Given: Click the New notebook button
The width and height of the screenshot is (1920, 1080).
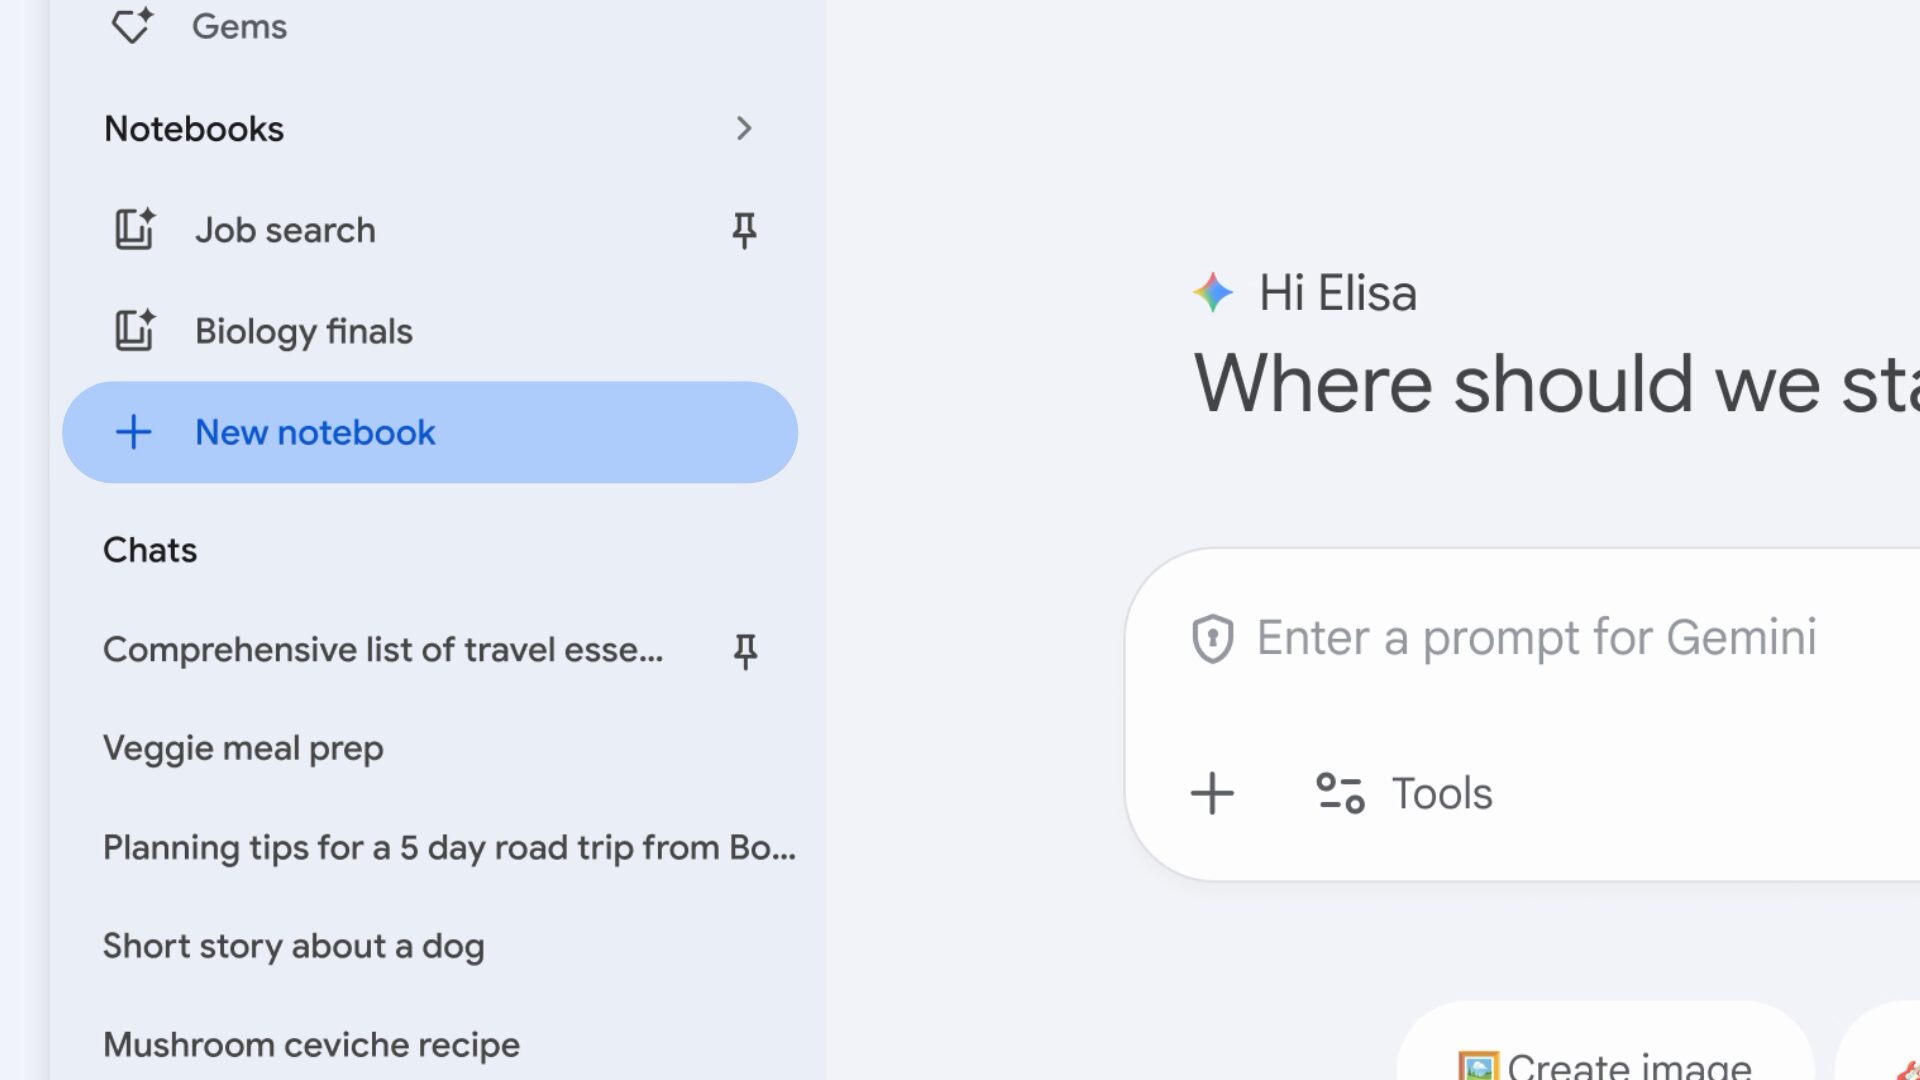Looking at the screenshot, I should 430,433.
